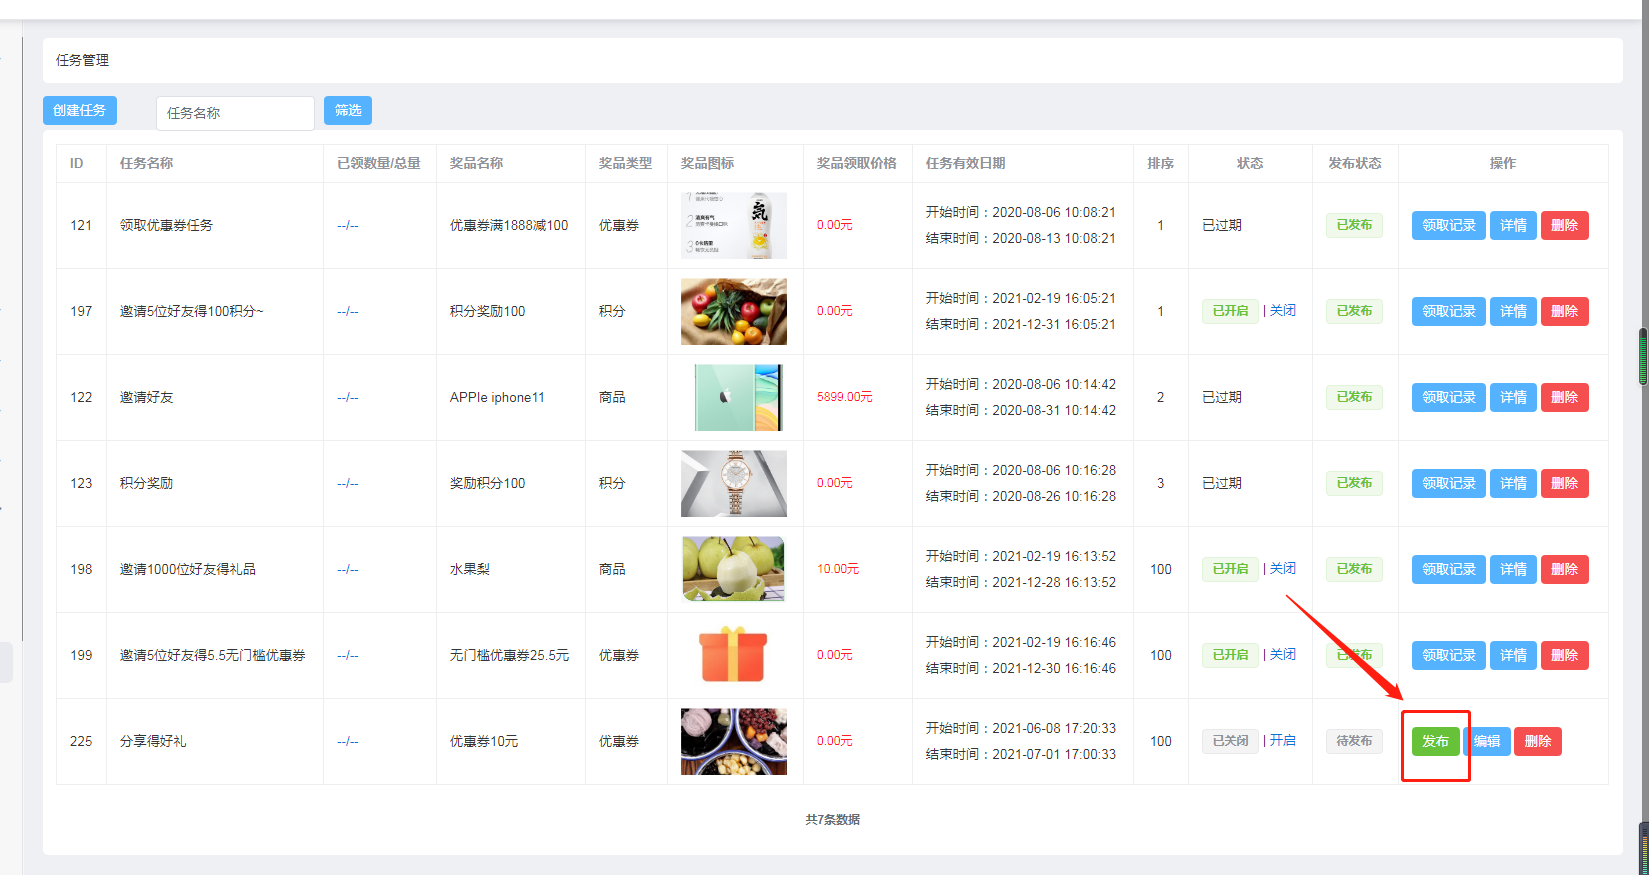Click the 已发布 tag of task 121
This screenshot has height=875, width=1649.
1354,225
